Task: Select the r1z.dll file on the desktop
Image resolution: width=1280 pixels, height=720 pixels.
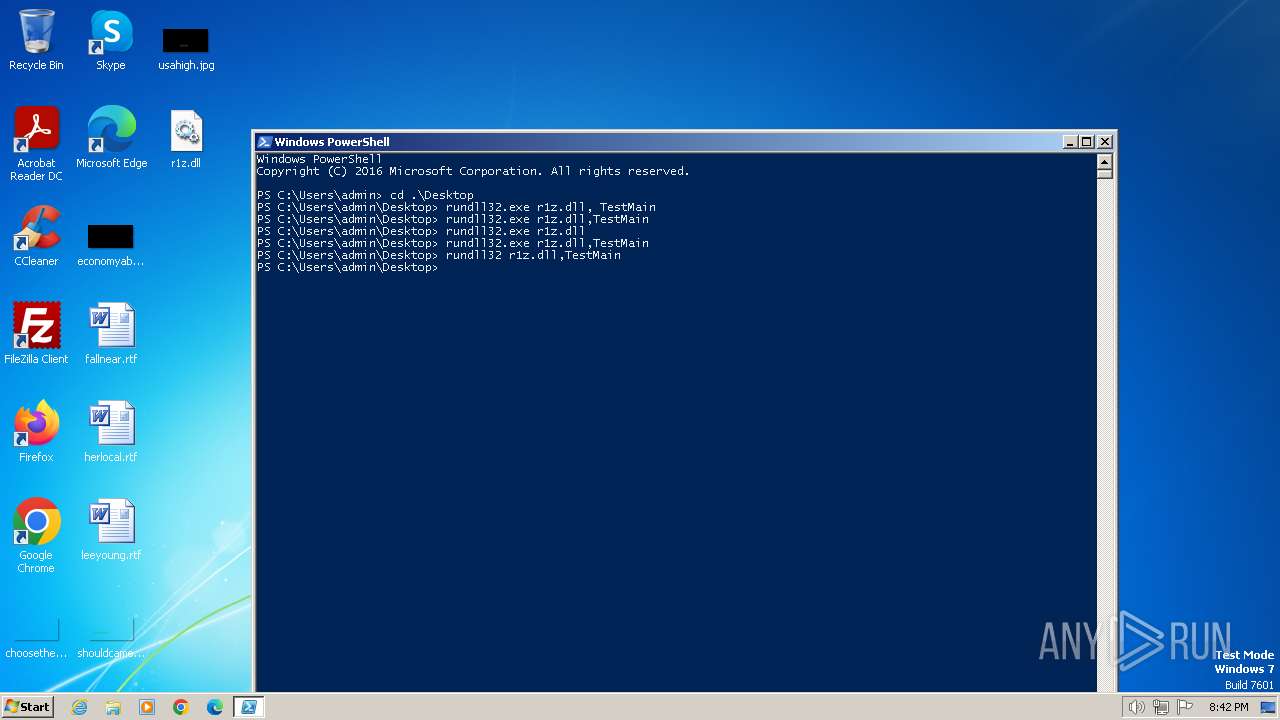Action: [186, 138]
